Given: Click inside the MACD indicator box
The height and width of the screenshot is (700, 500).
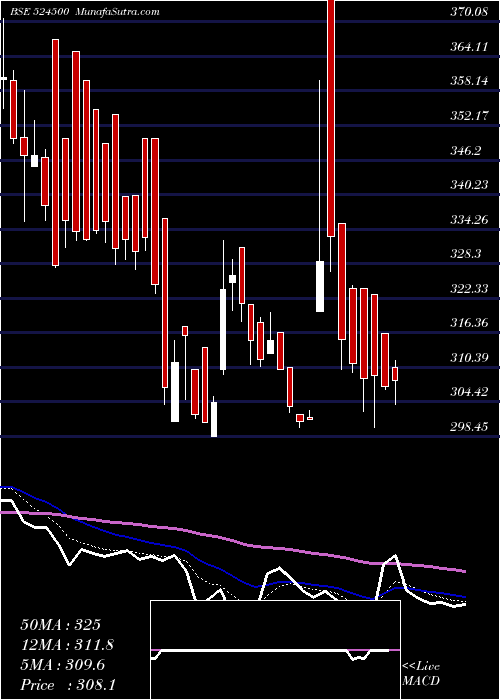Looking at the screenshot, I should click(x=275, y=650).
